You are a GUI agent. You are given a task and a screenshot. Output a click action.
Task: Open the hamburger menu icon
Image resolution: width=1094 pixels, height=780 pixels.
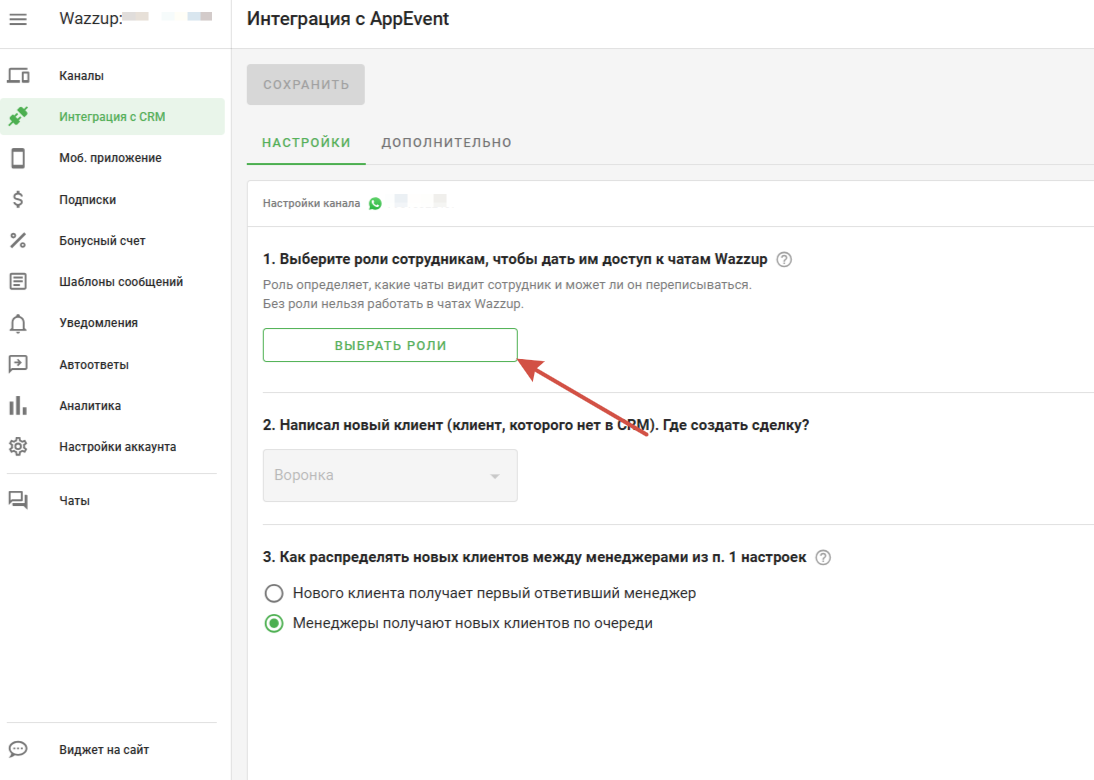coord(18,19)
